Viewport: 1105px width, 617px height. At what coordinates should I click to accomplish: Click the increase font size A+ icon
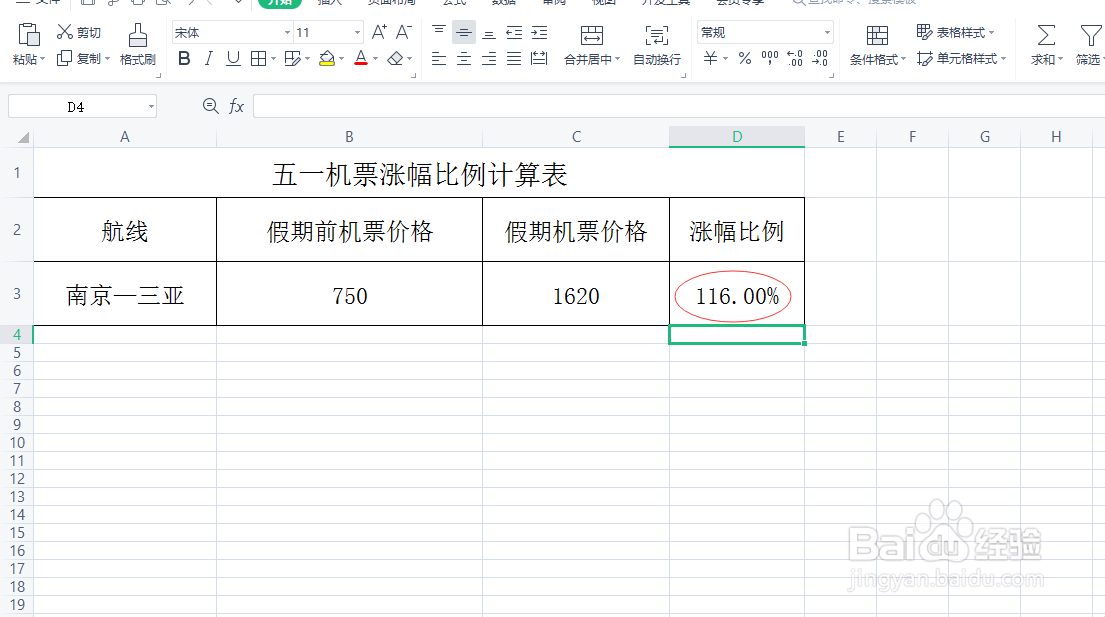tap(378, 31)
